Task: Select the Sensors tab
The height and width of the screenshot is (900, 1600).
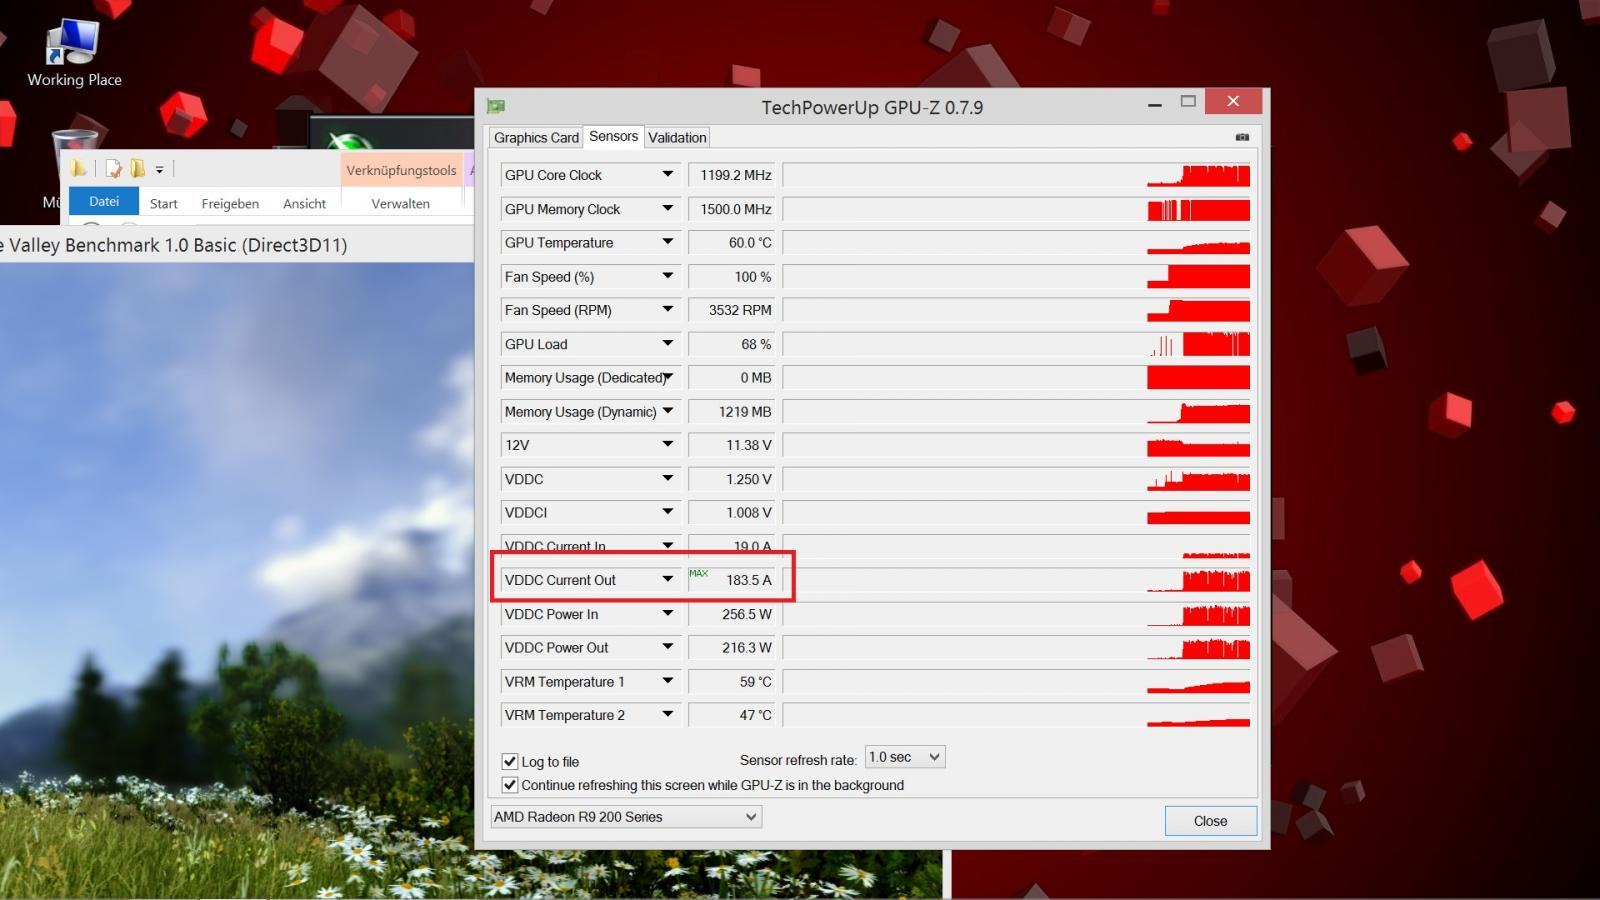Action: click(613, 136)
